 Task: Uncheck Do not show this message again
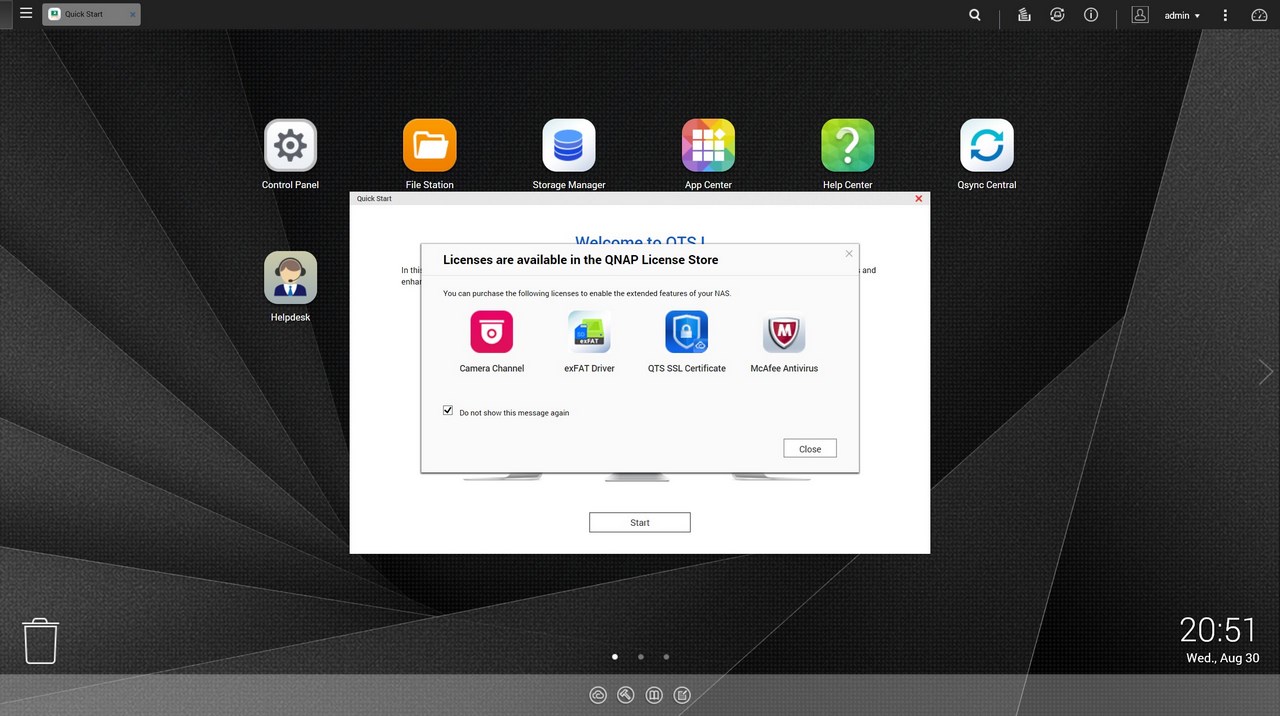click(448, 411)
